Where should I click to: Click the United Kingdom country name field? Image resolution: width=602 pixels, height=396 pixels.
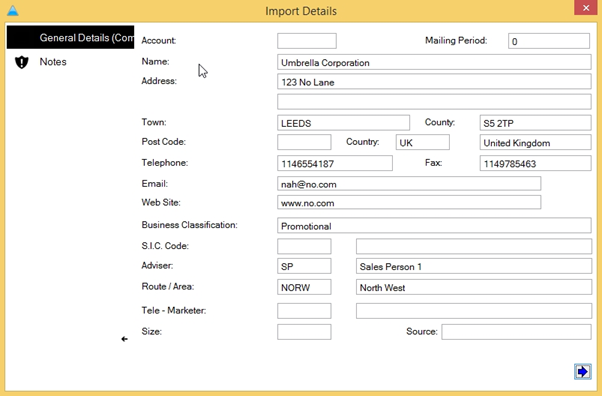point(535,142)
